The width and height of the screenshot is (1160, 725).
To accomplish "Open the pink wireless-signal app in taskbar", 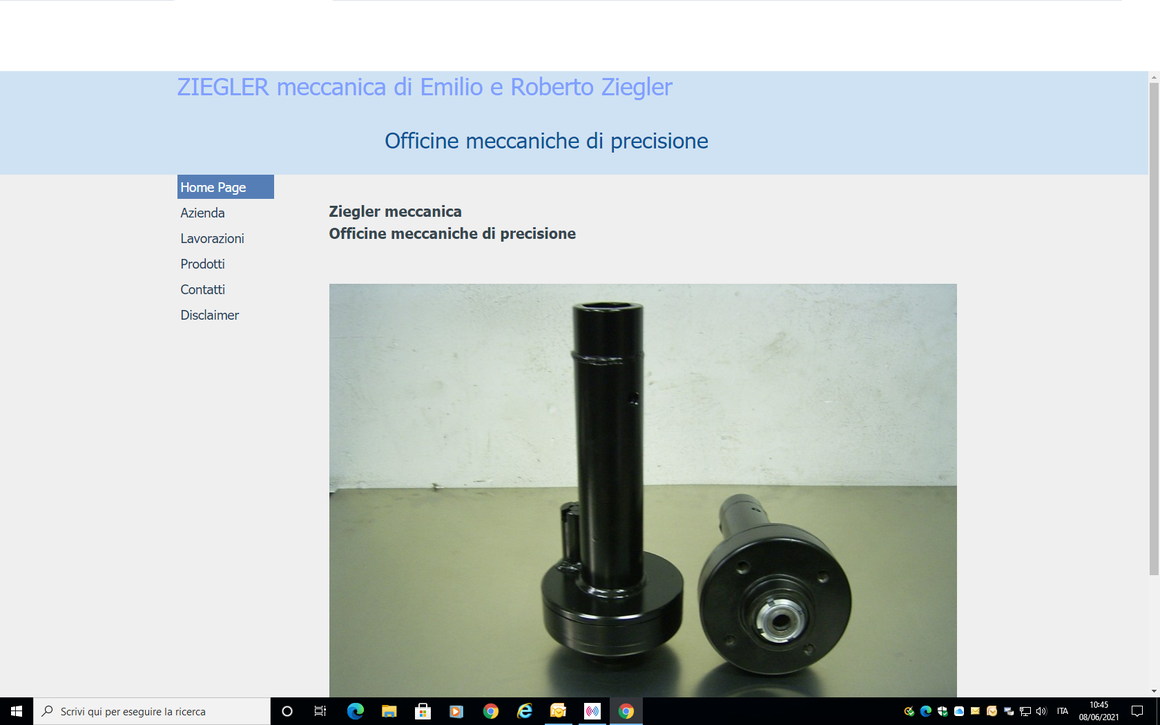I will pyautogui.click(x=592, y=711).
